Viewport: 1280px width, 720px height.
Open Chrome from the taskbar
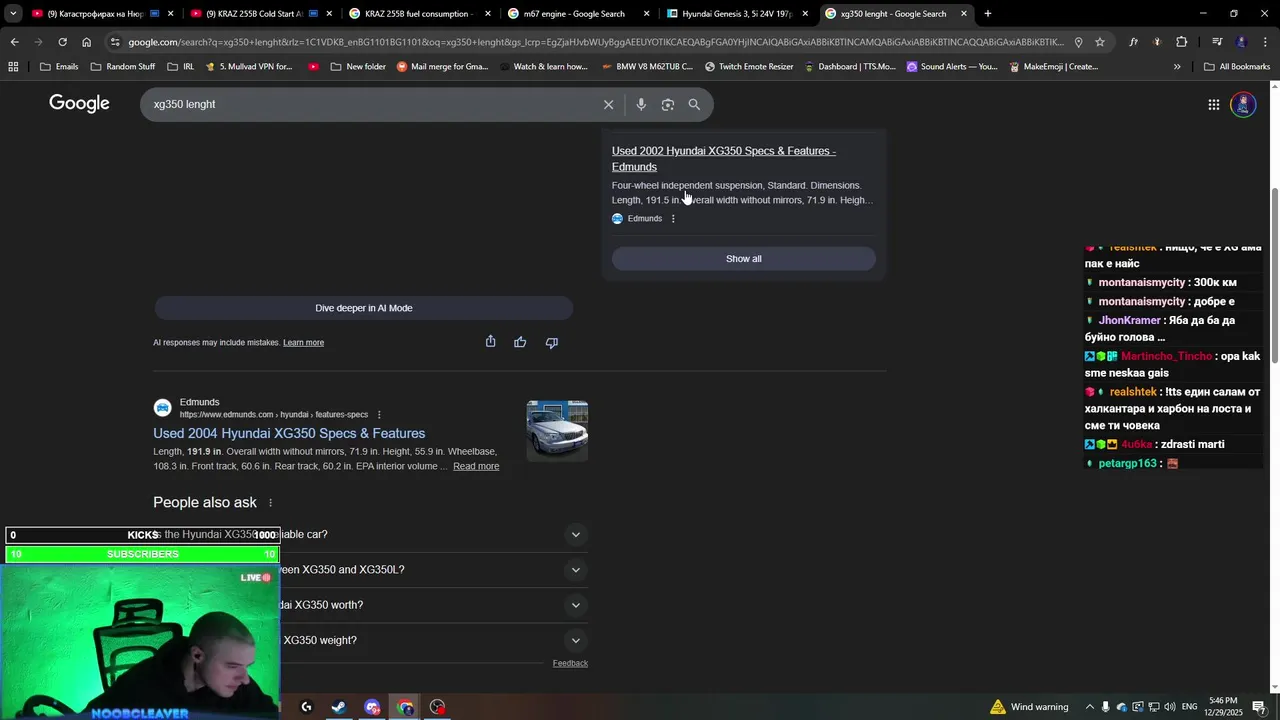[405, 707]
